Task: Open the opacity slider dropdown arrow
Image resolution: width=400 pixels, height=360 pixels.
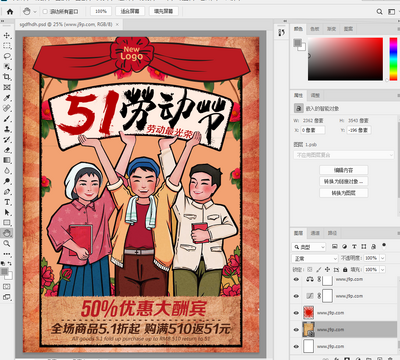Action: [x=383, y=258]
